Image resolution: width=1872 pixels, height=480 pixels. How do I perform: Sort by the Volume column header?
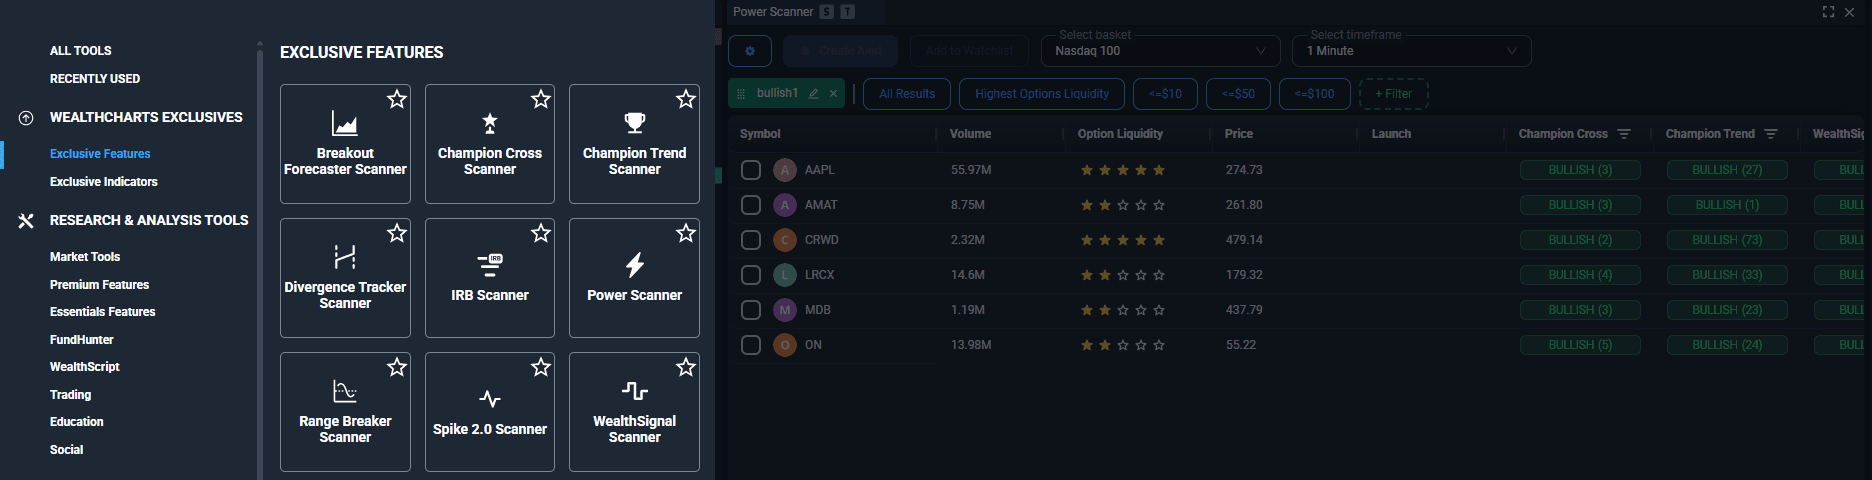[x=971, y=134]
